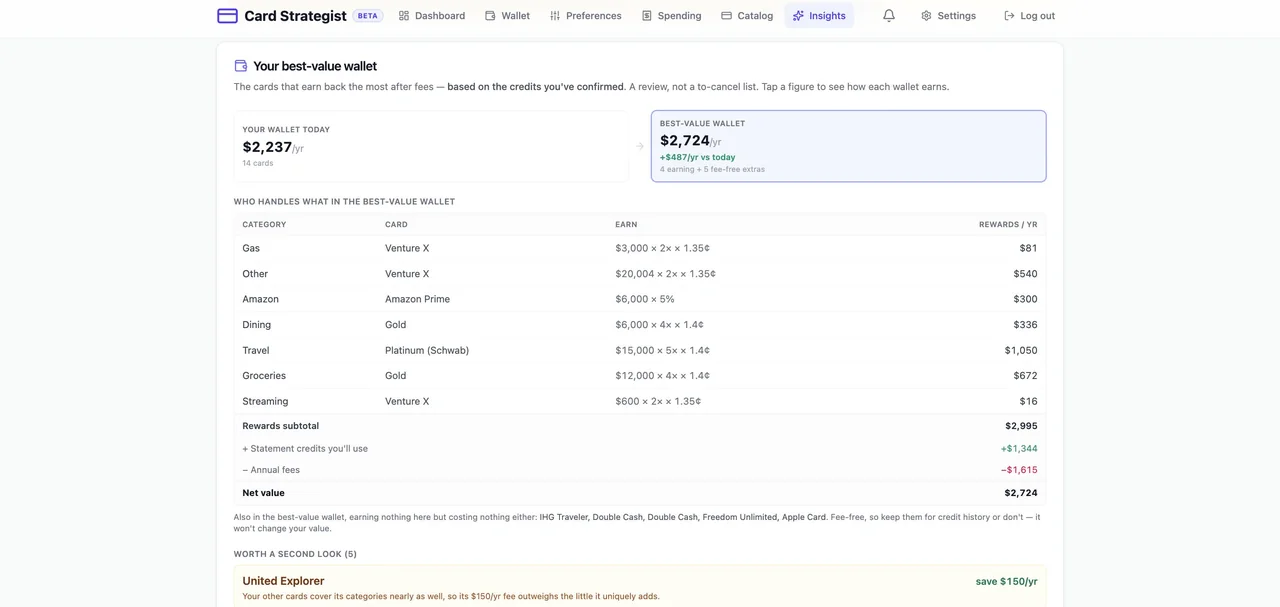The width and height of the screenshot is (1280, 607).
Task: Click the "$6,000 × 5%" Amazon earn formula
Action: click(645, 299)
